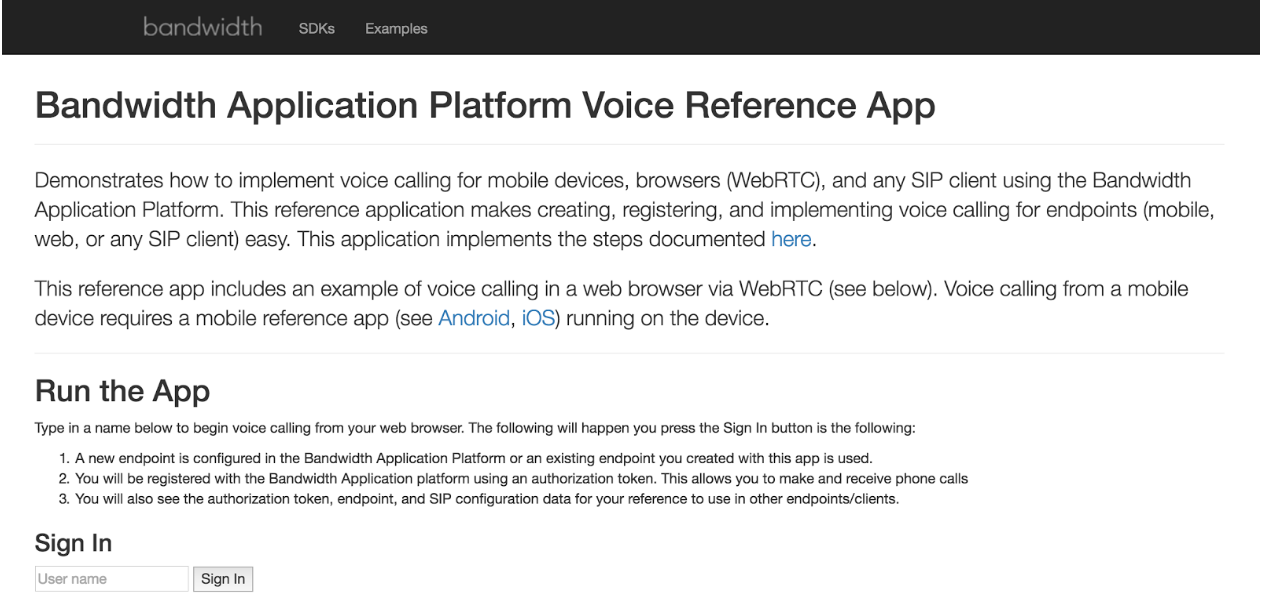Open the SDKs navigation item
This screenshot has height=606, width=1262.
[x=316, y=29]
